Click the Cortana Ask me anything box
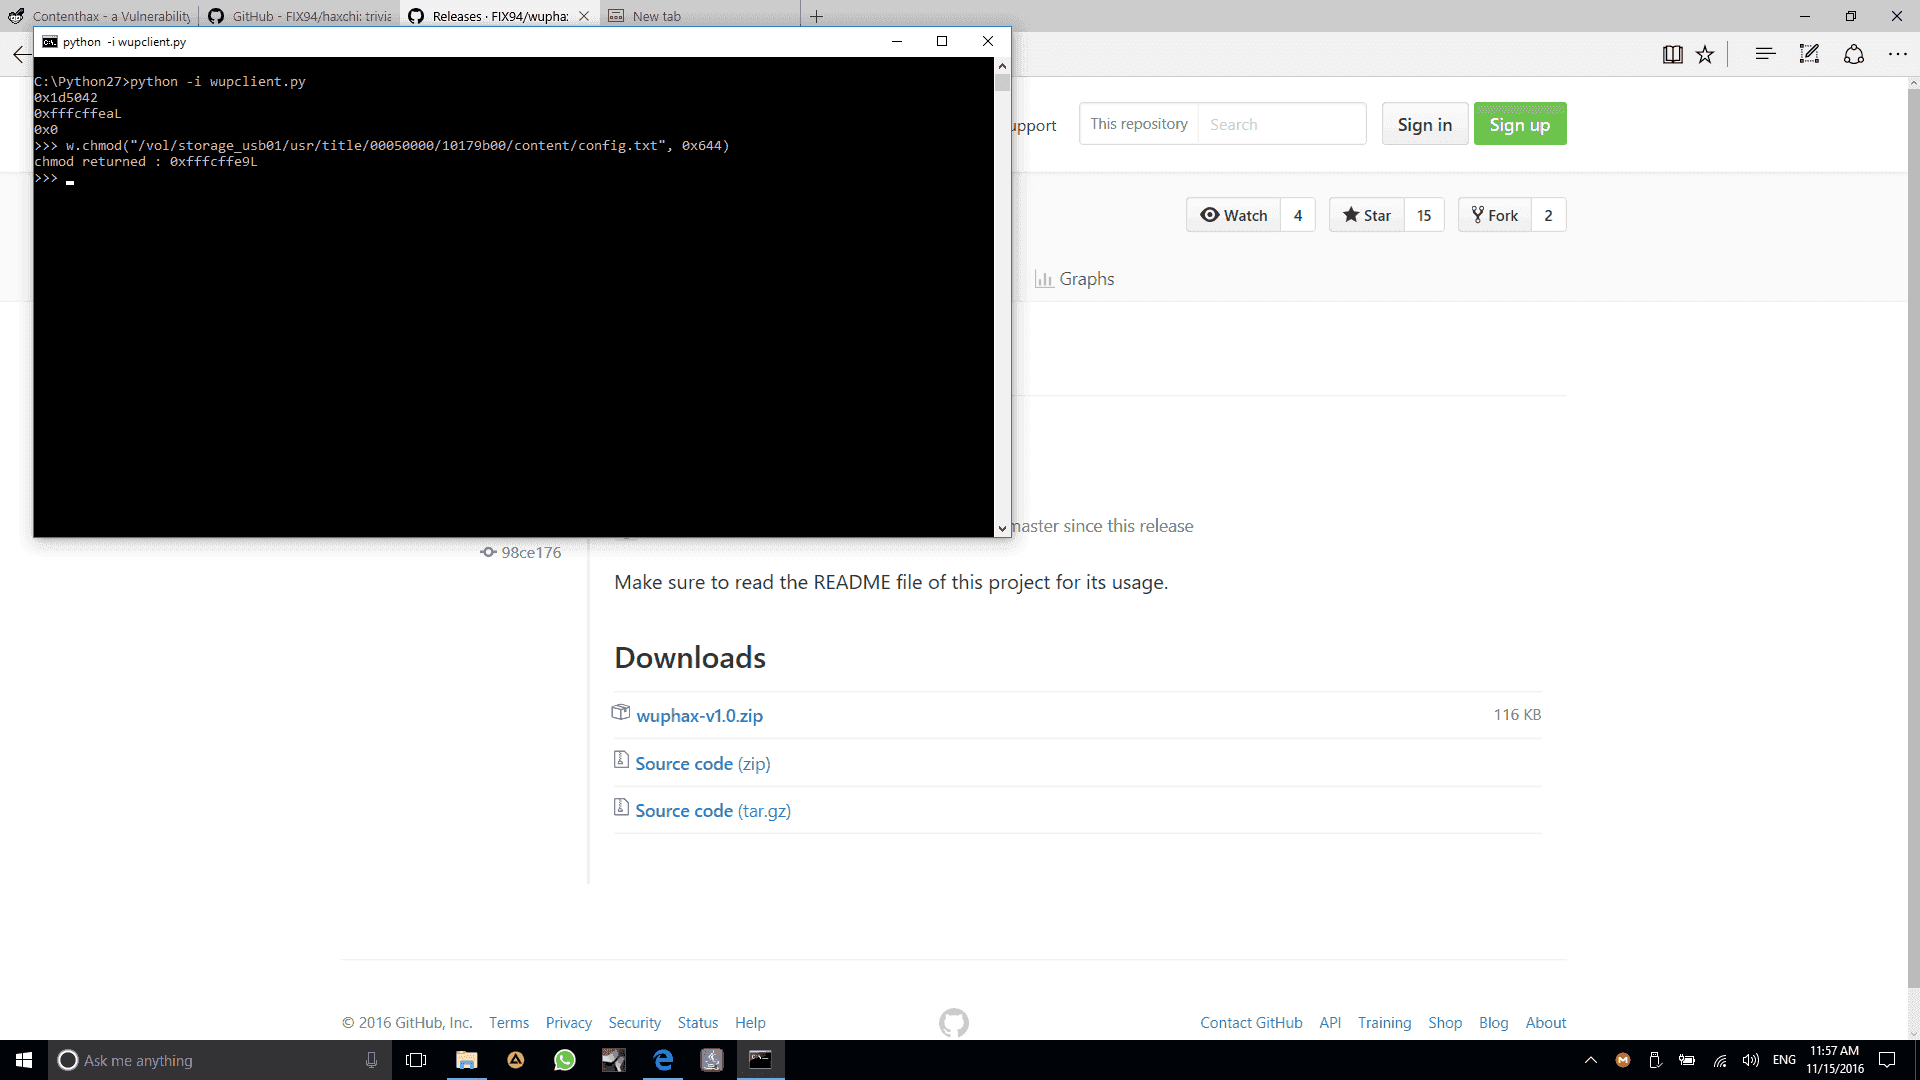The width and height of the screenshot is (1920, 1080). point(218,1060)
